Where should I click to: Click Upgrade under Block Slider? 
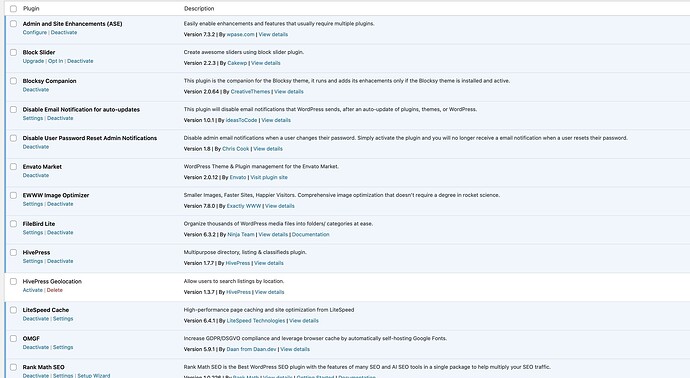(x=33, y=61)
